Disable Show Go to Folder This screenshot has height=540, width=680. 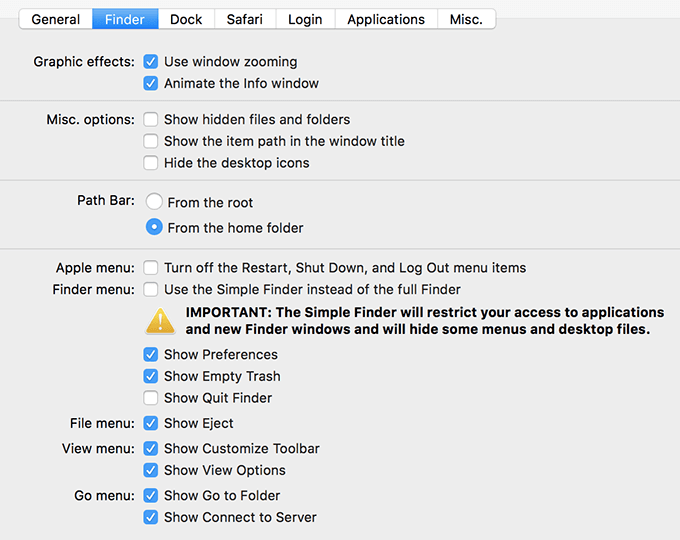pos(151,496)
